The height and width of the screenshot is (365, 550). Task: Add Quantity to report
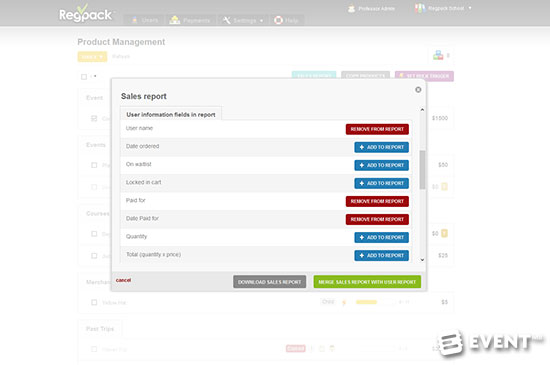coord(381,237)
